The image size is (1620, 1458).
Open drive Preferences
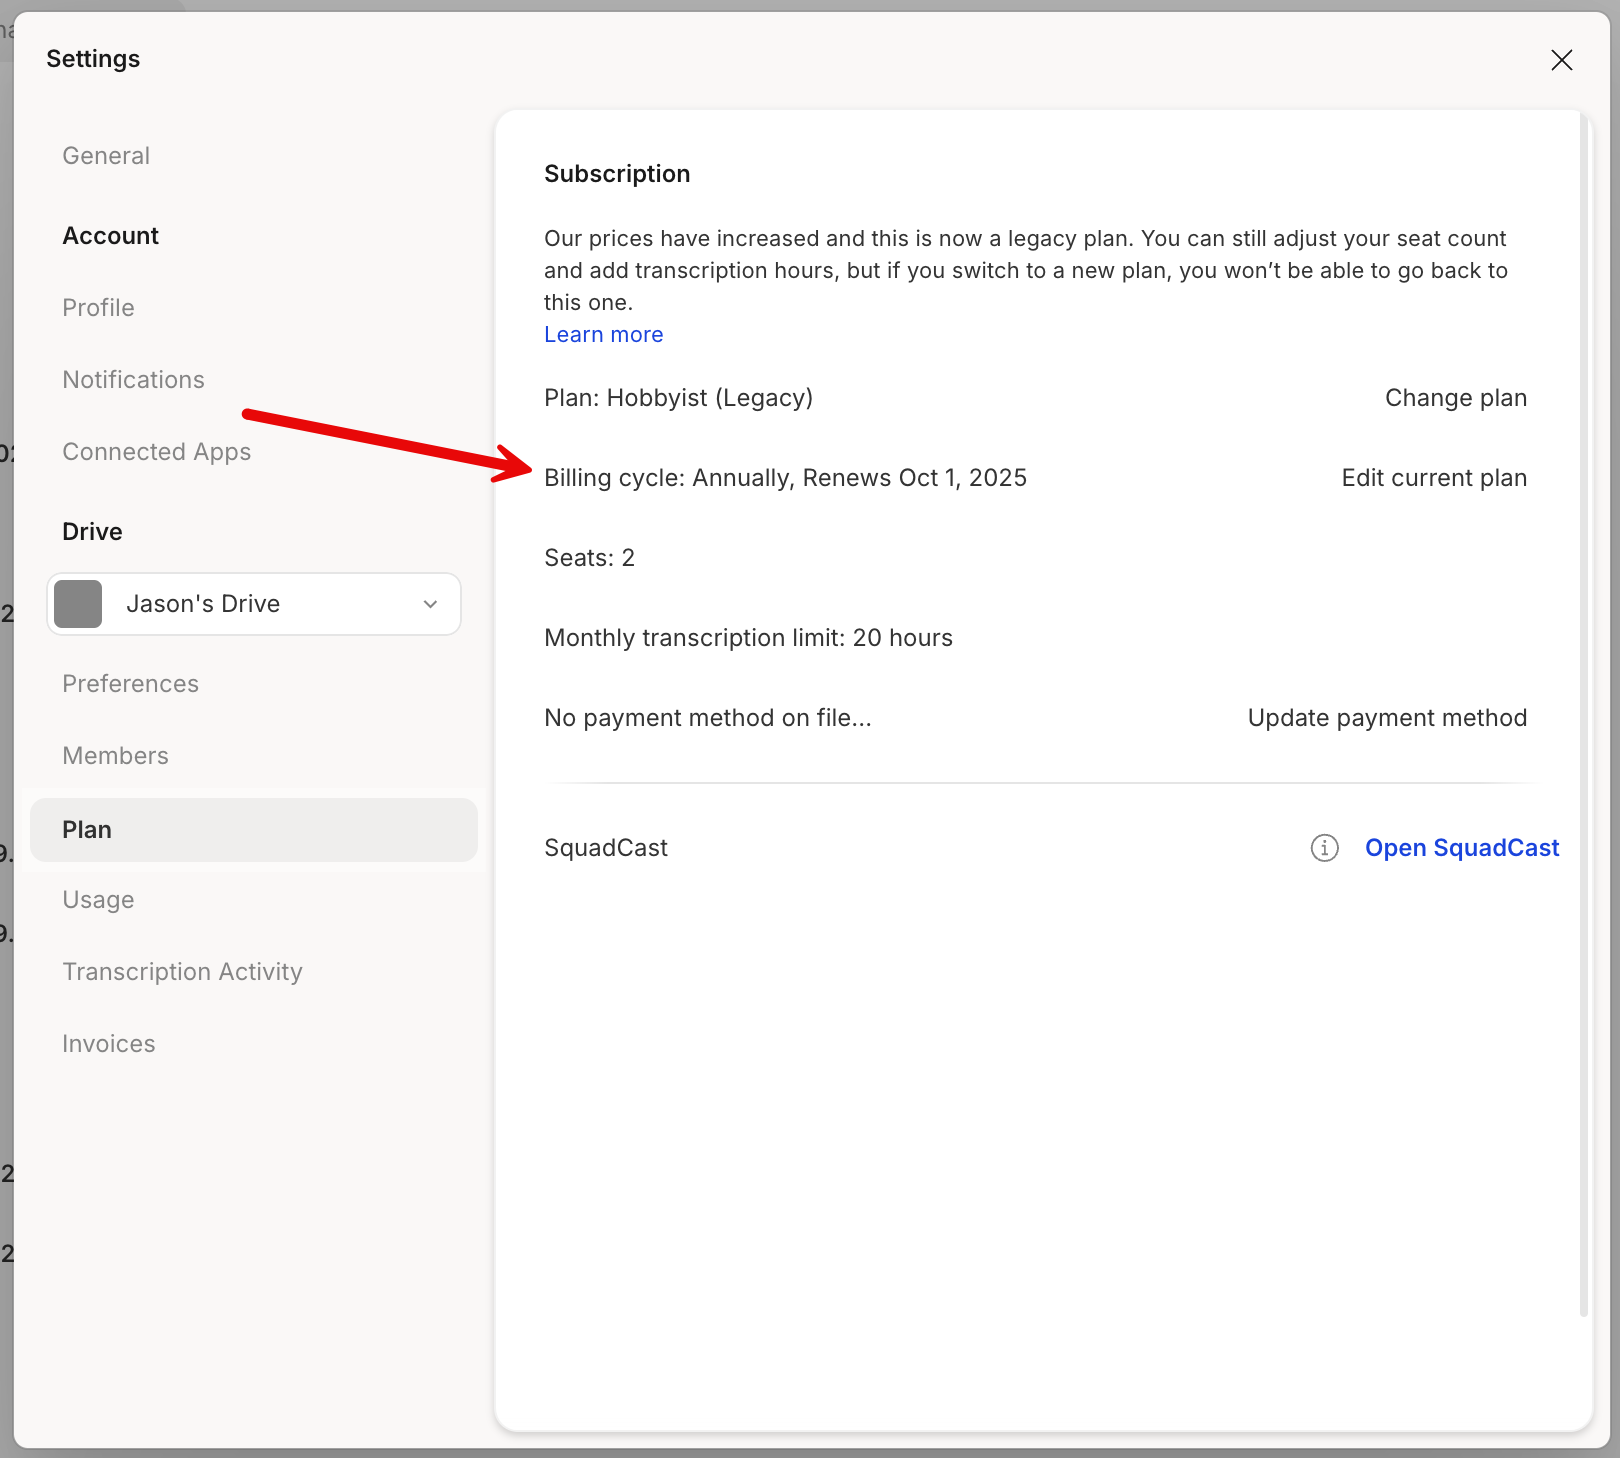pyautogui.click(x=130, y=684)
